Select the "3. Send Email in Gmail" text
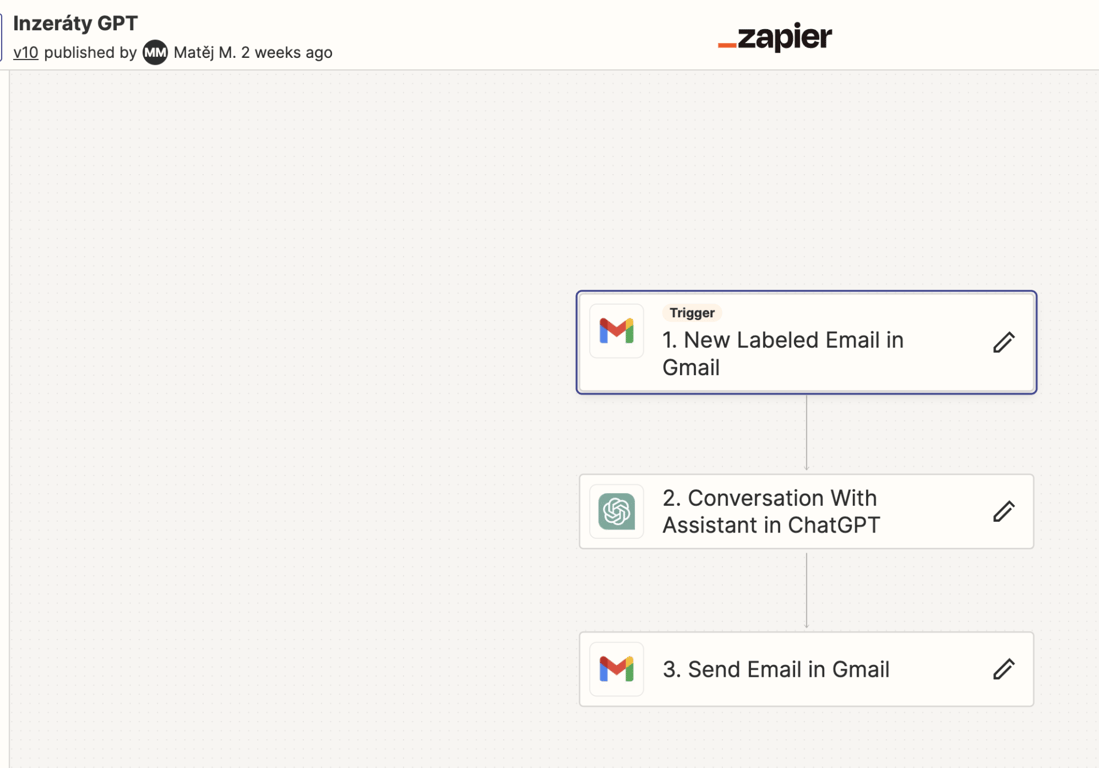This screenshot has width=1099, height=768. (x=776, y=669)
